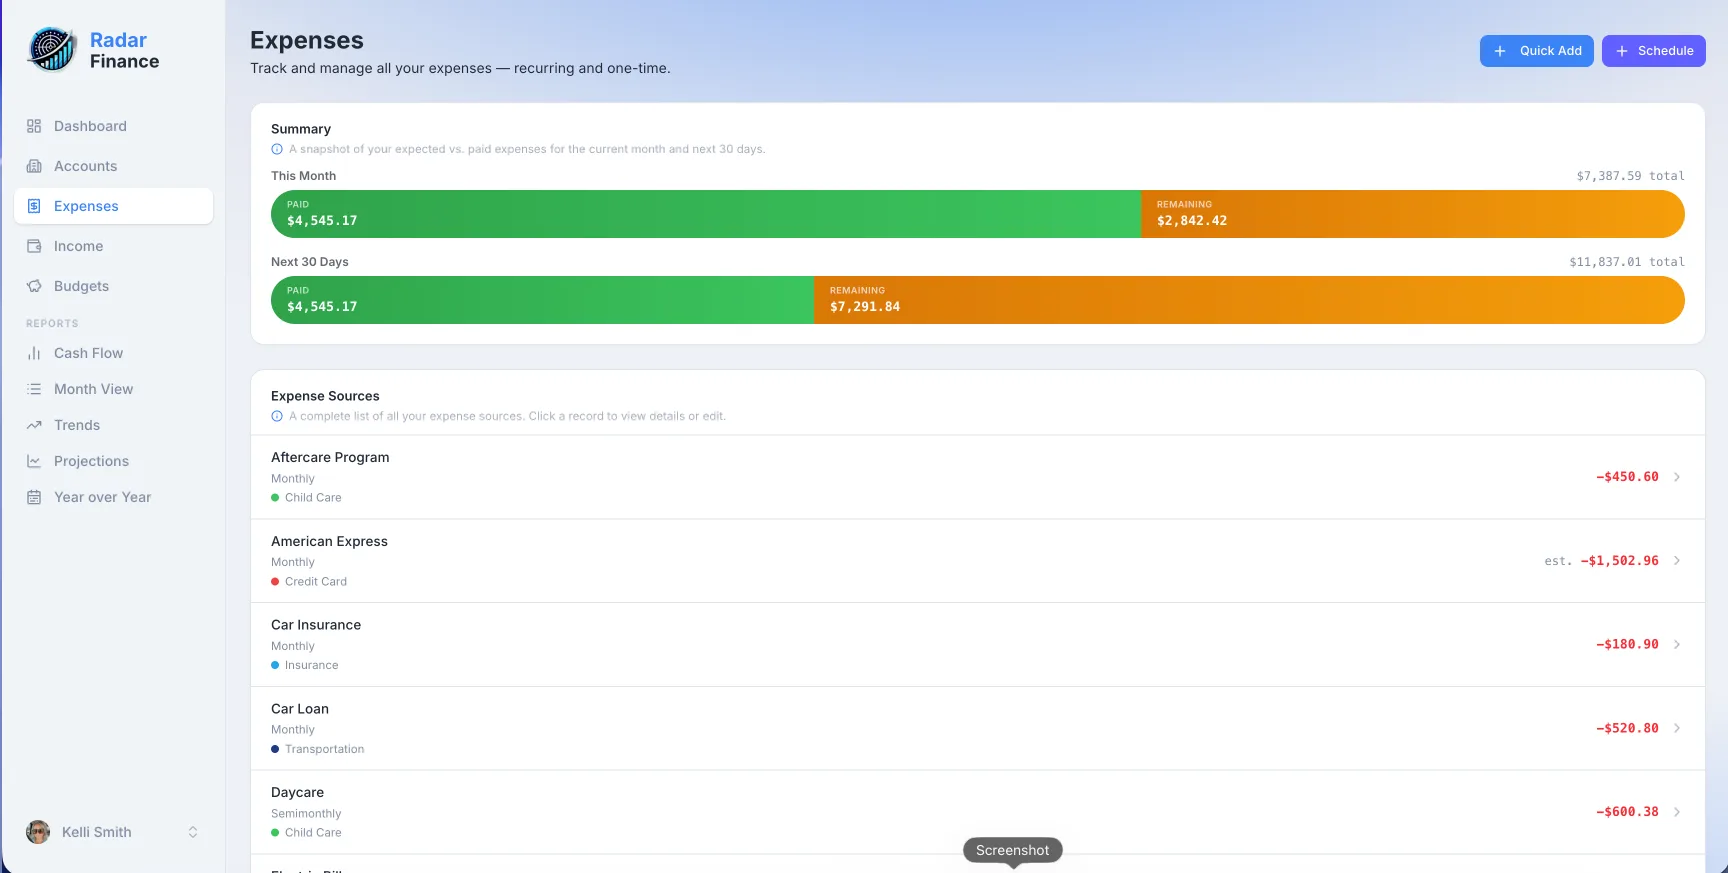Screen dimensions: 1728x873
Task: Click the -$1,502.96 estimated amount
Action: (x=1619, y=561)
